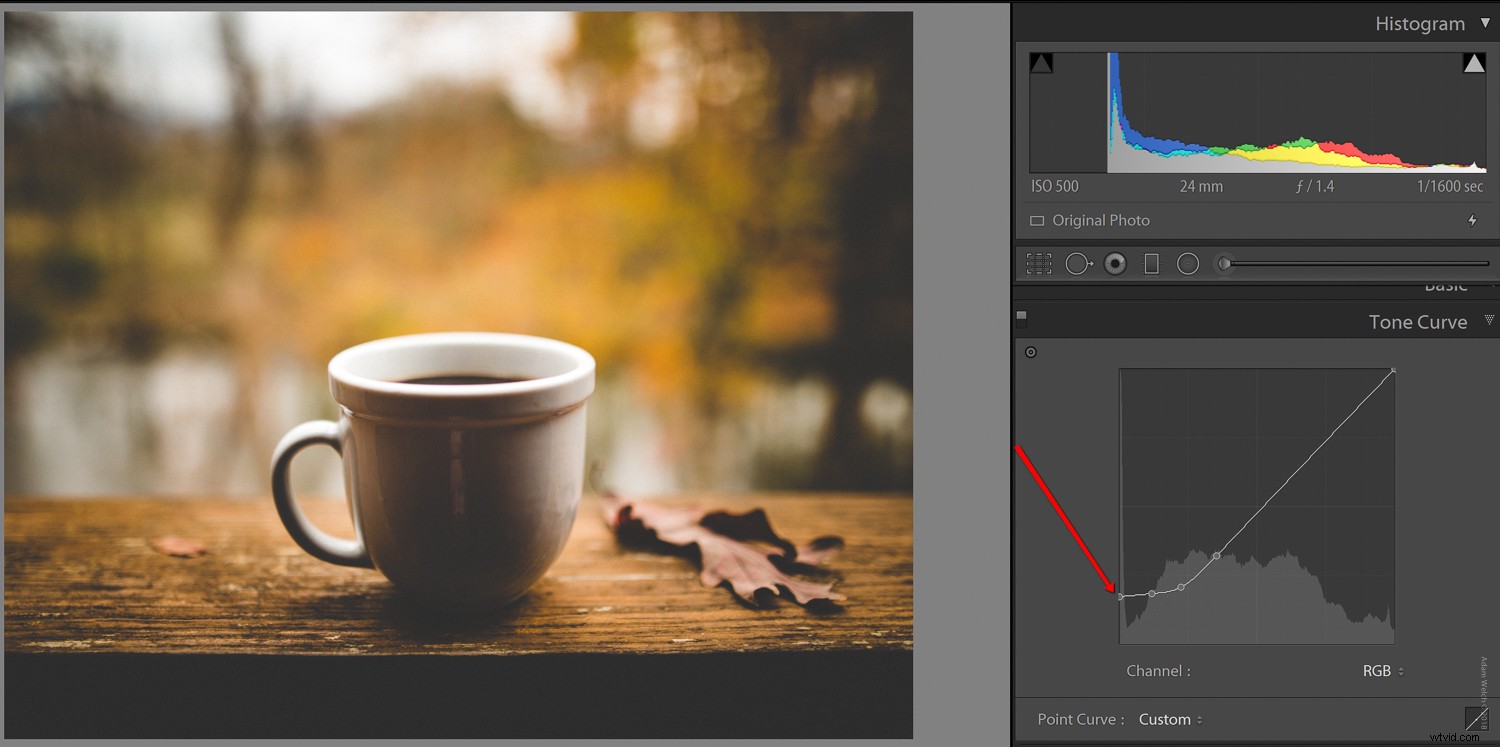Expand the Basic panel header
1500x747 pixels.
(x=1446, y=288)
